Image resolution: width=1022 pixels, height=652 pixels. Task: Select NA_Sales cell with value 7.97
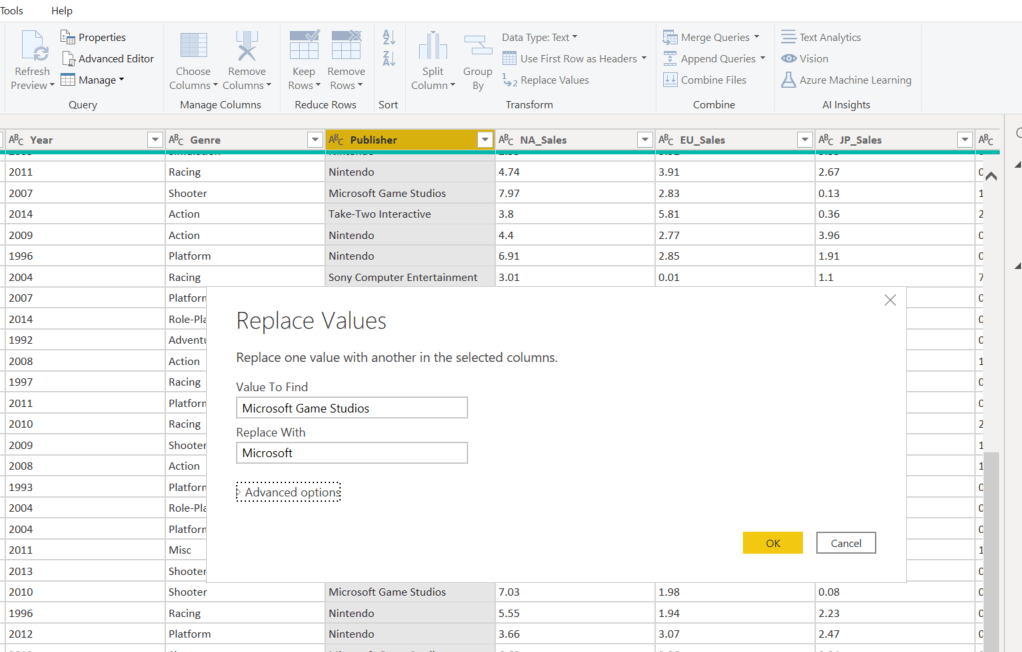point(575,193)
